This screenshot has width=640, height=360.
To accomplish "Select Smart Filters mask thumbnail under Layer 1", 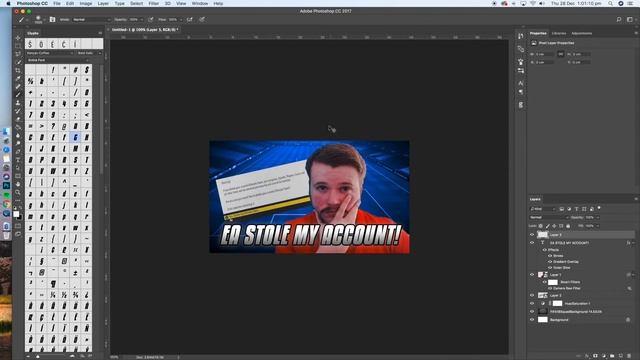I will pos(553,282).
